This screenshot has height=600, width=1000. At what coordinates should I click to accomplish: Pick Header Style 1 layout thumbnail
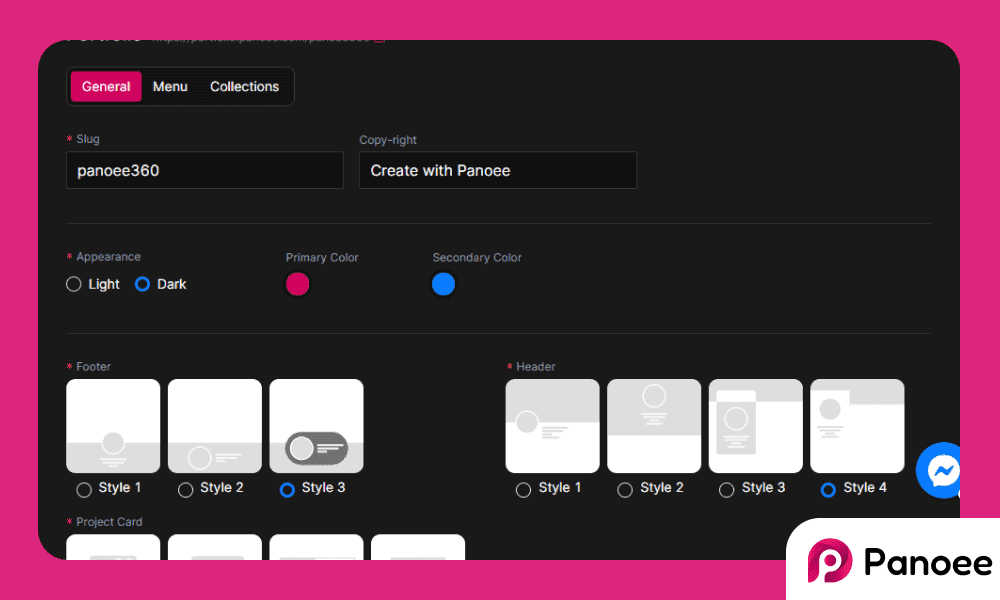[553, 426]
